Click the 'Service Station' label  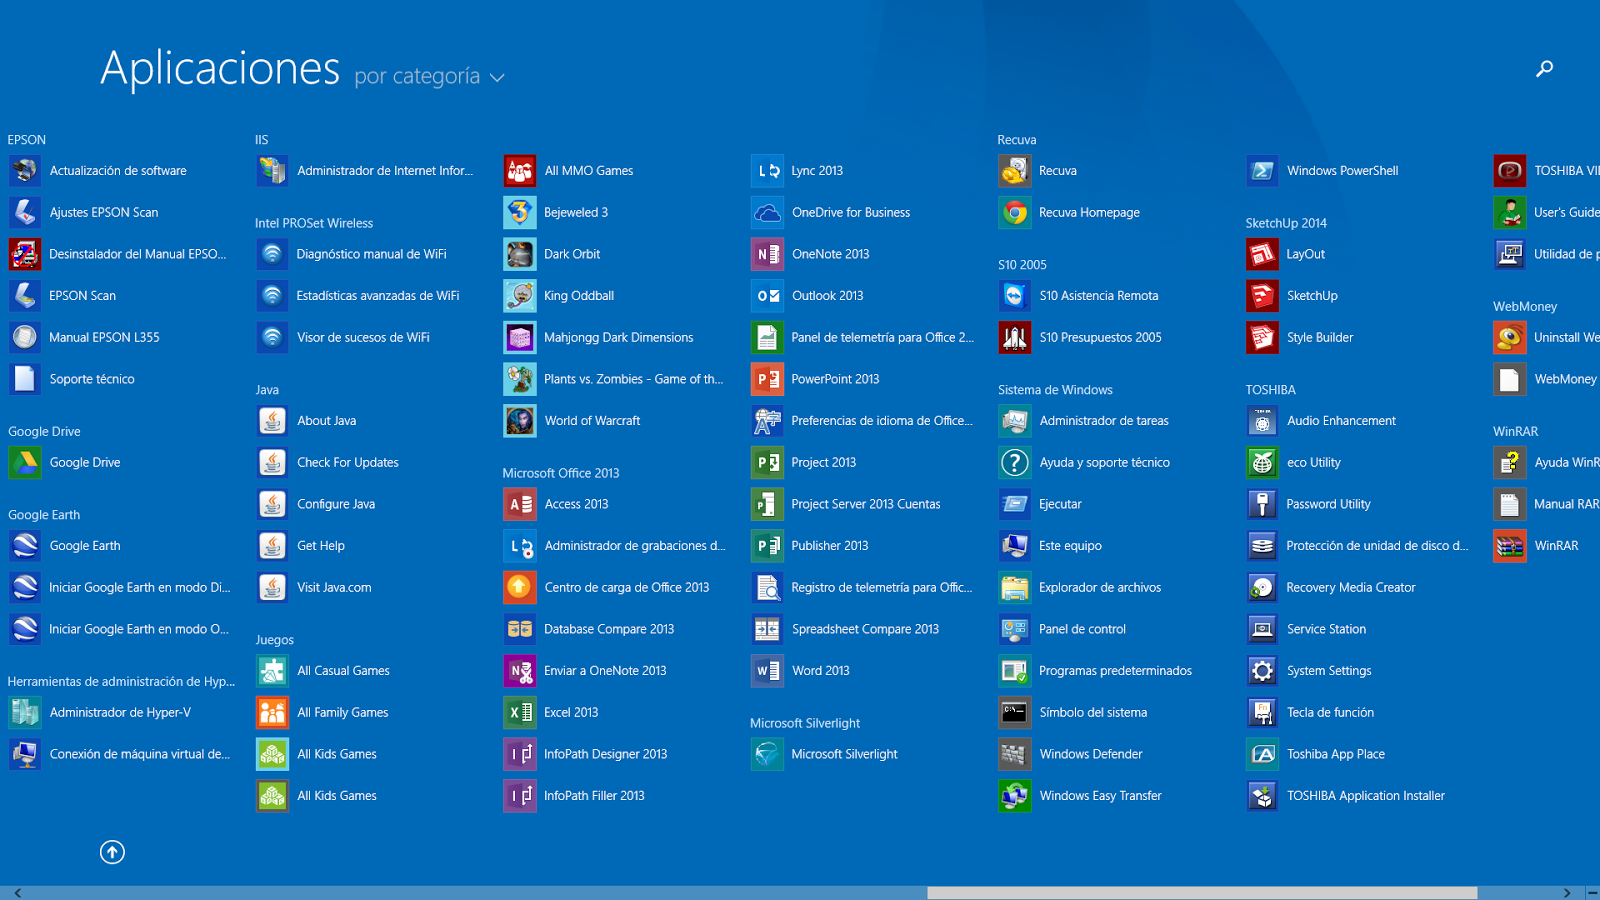pyautogui.click(x=1326, y=629)
